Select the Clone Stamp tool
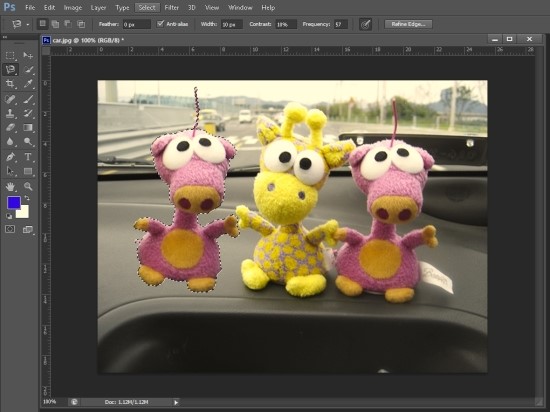The height and width of the screenshot is (412, 550). pyautogui.click(x=10, y=113)
